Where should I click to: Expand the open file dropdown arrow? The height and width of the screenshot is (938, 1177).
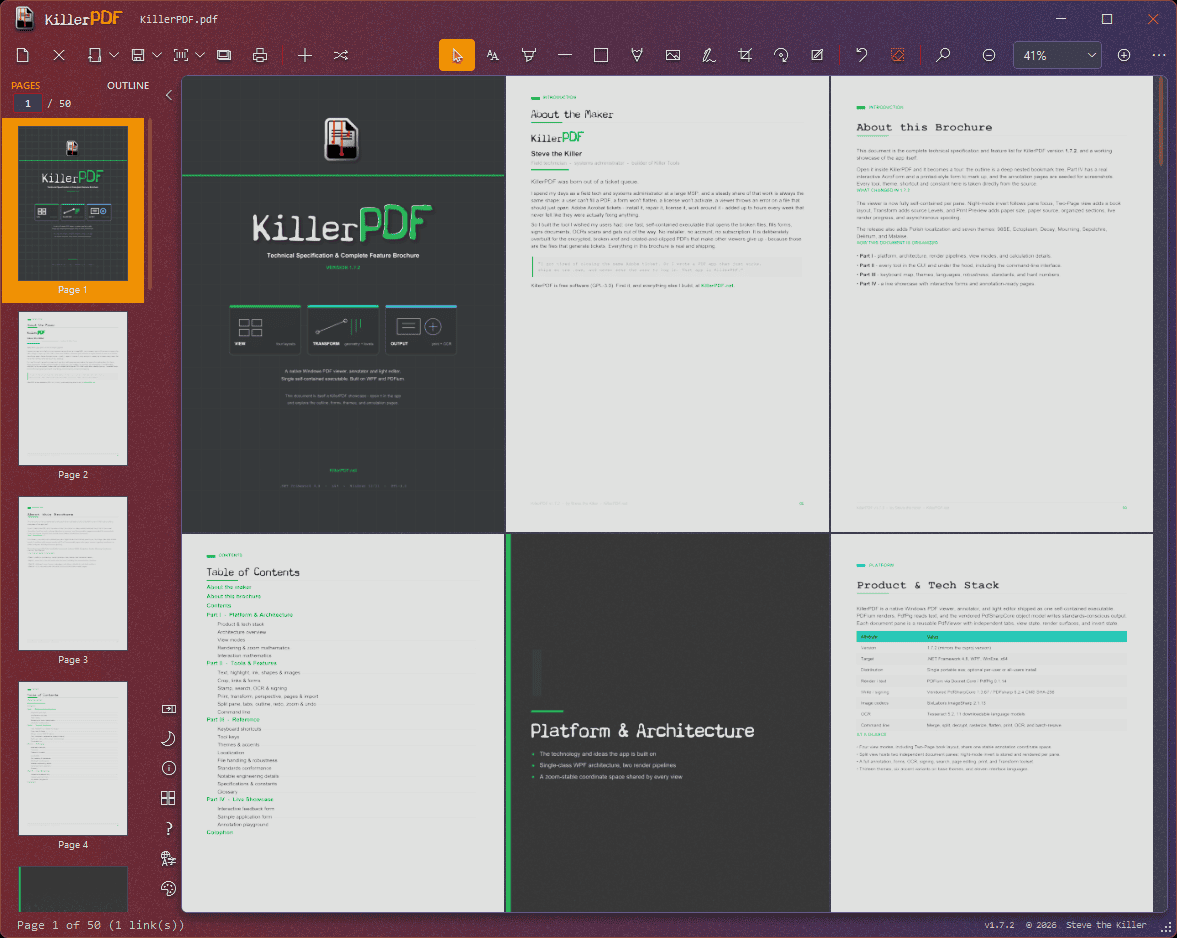pyautogui.click(x=114, y=56)
